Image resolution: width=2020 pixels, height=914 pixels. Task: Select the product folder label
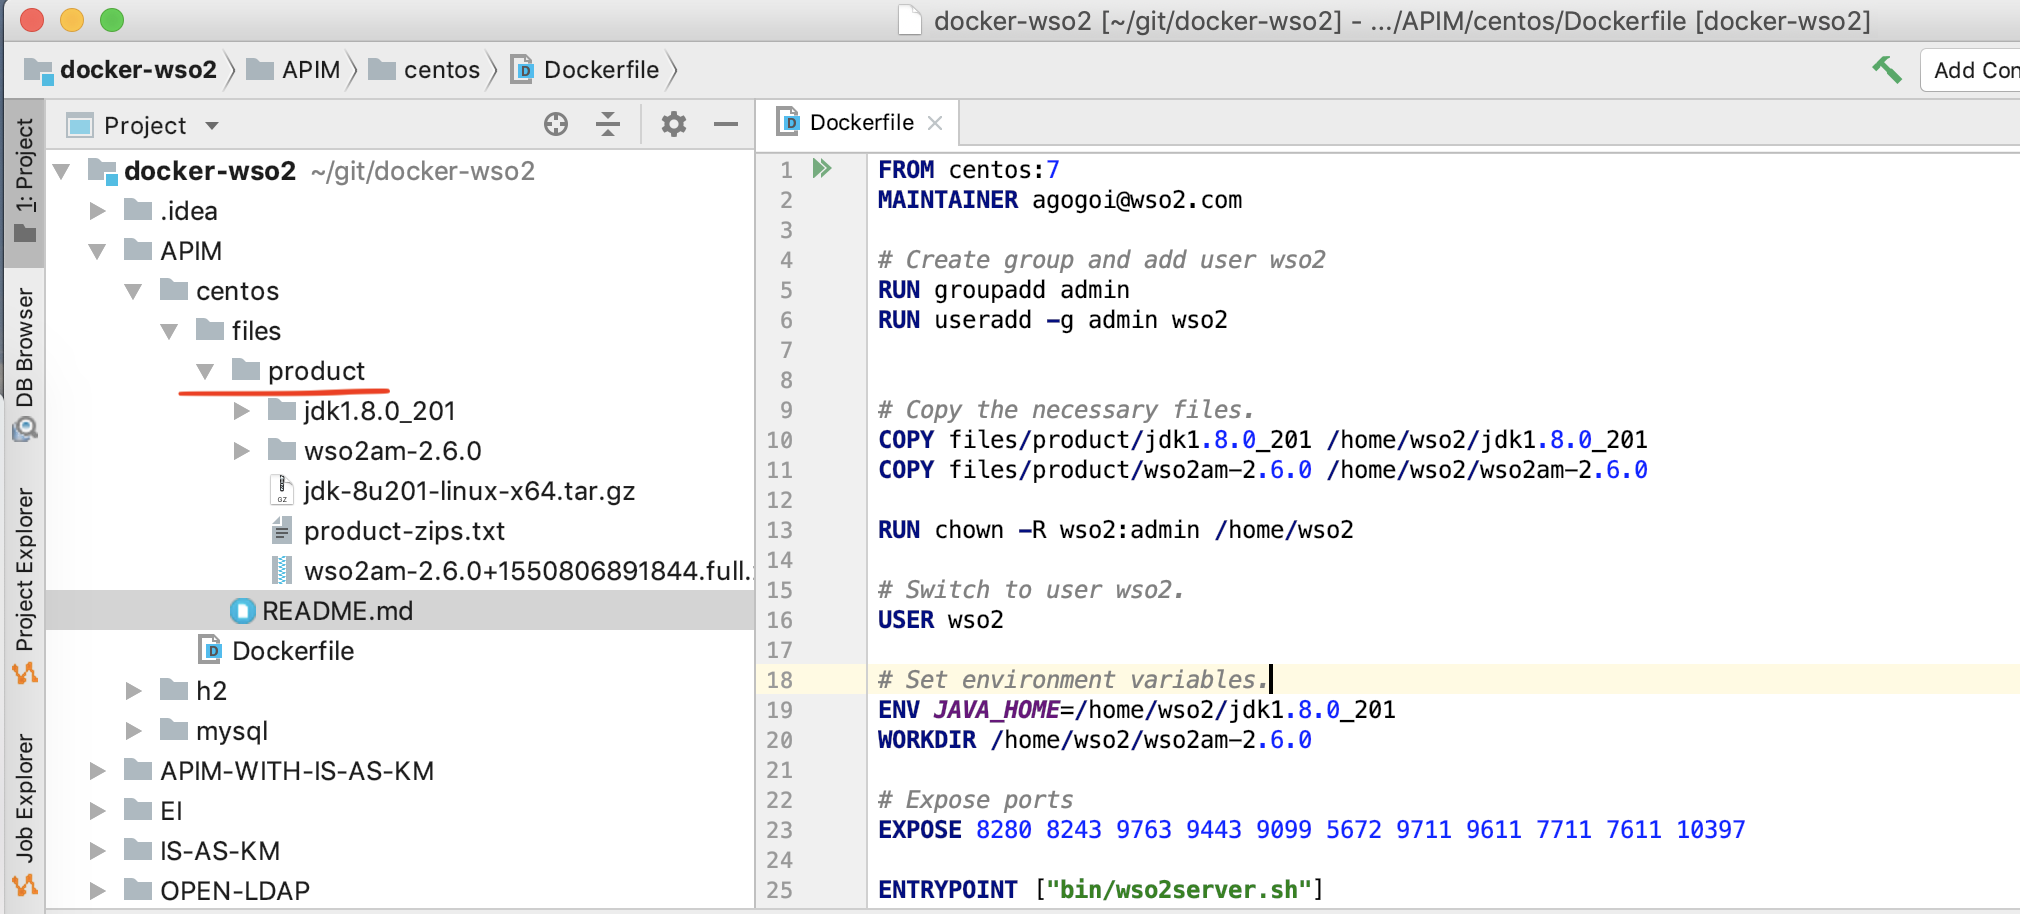(x=316, y=371)
